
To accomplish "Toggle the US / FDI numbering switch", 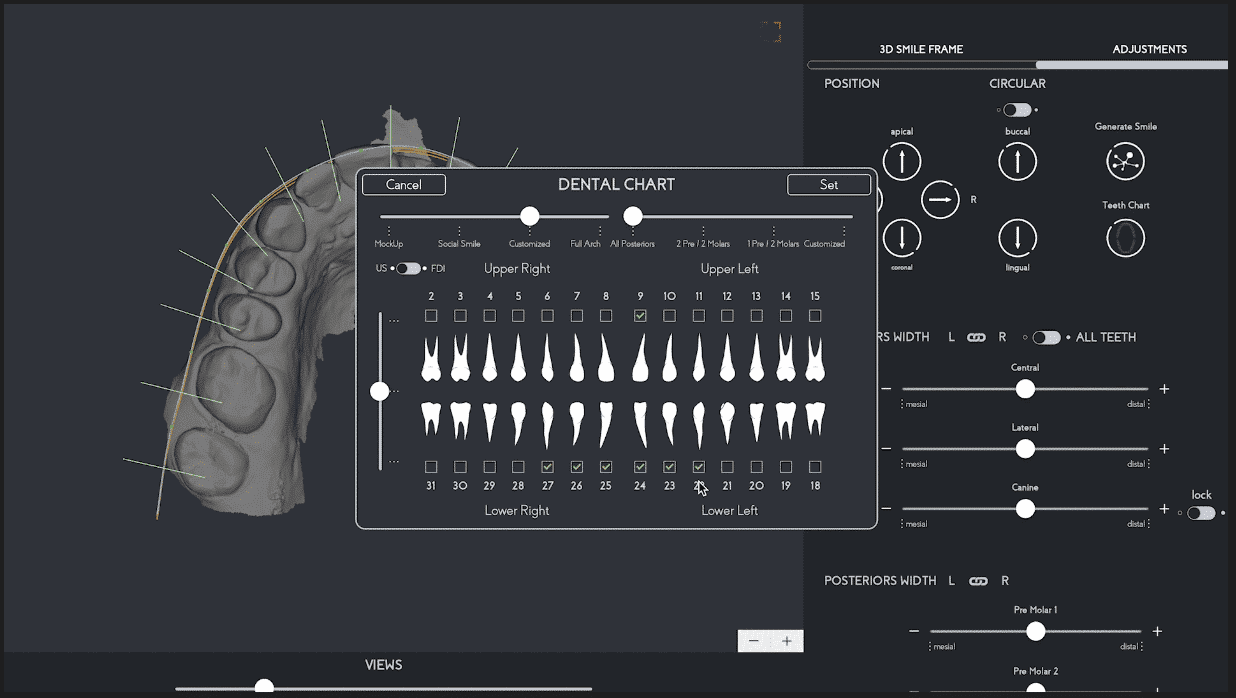I will point(408,269).
